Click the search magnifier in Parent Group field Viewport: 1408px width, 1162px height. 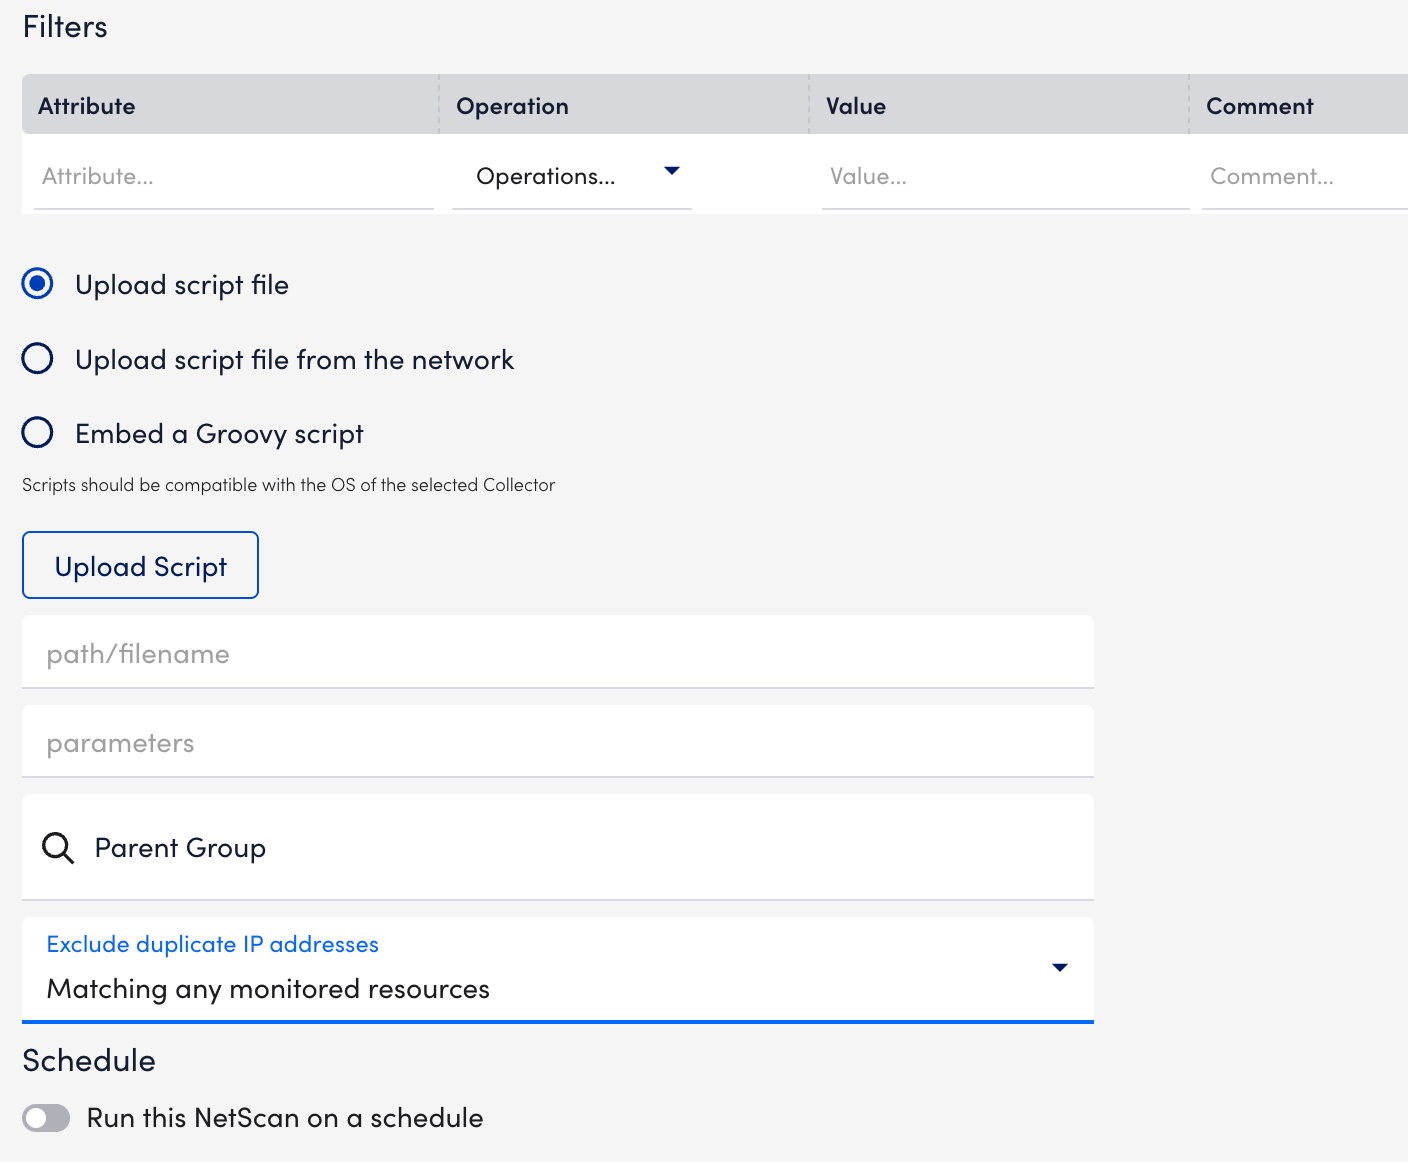coord(57,847)
